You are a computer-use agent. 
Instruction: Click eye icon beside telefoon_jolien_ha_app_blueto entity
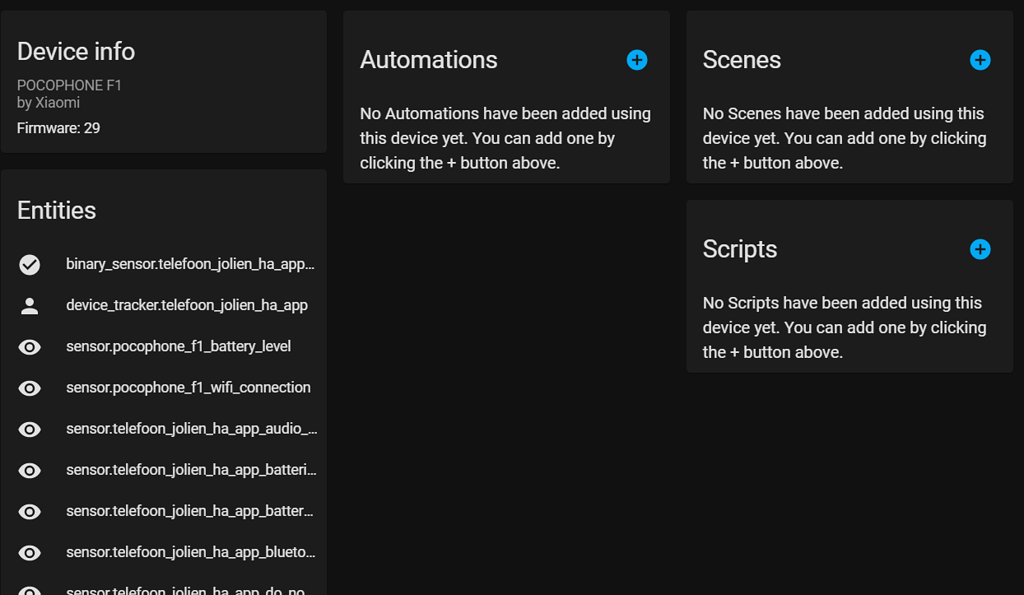pos(29,553)
